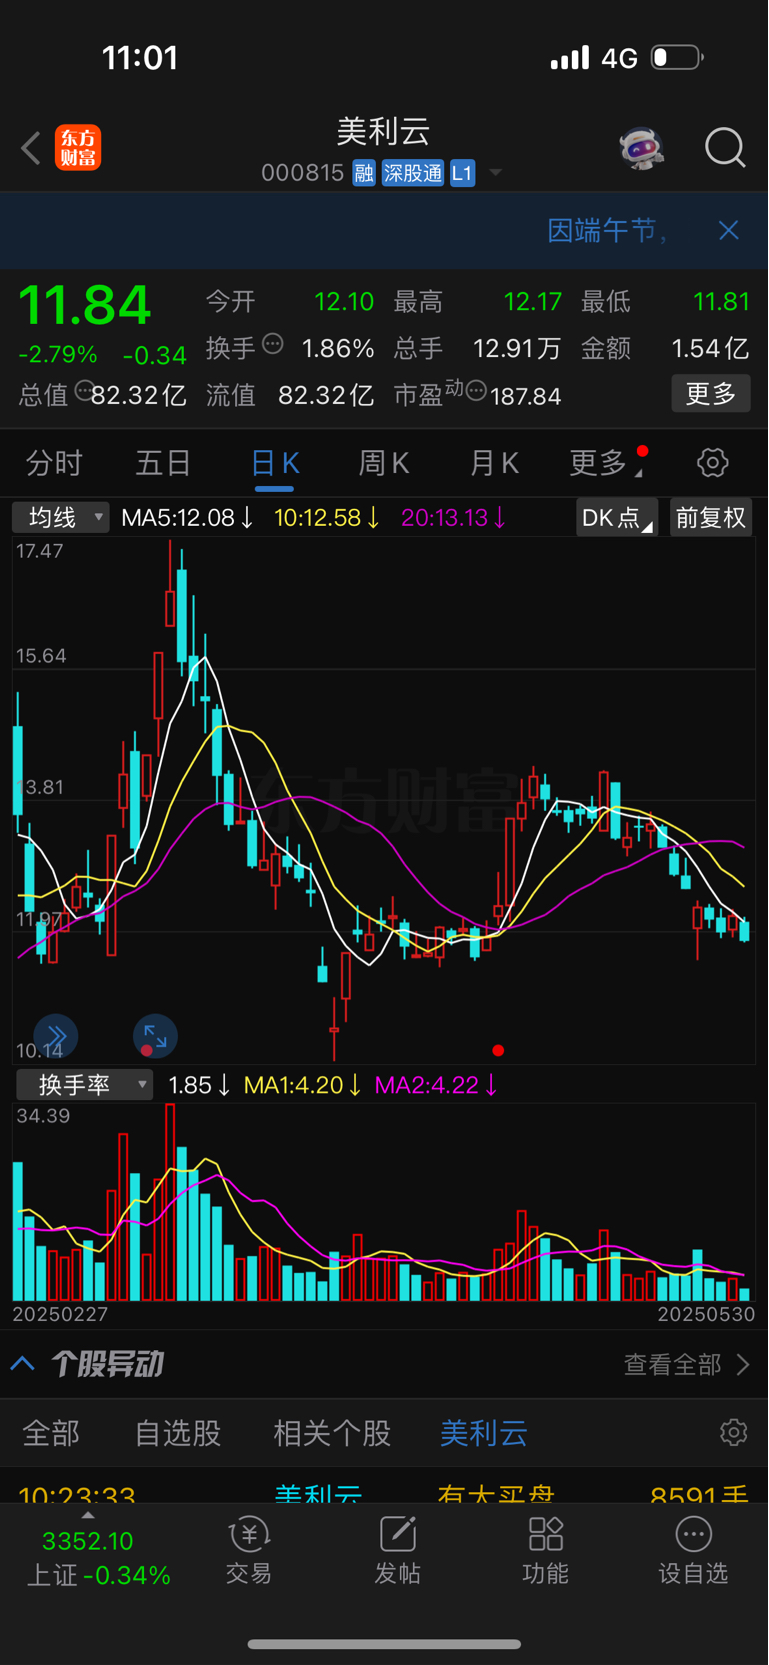The height and width of the screenshot is (1665, 769).
Task: Open the 更多 quote details button
Action: [x=711, y=393]
